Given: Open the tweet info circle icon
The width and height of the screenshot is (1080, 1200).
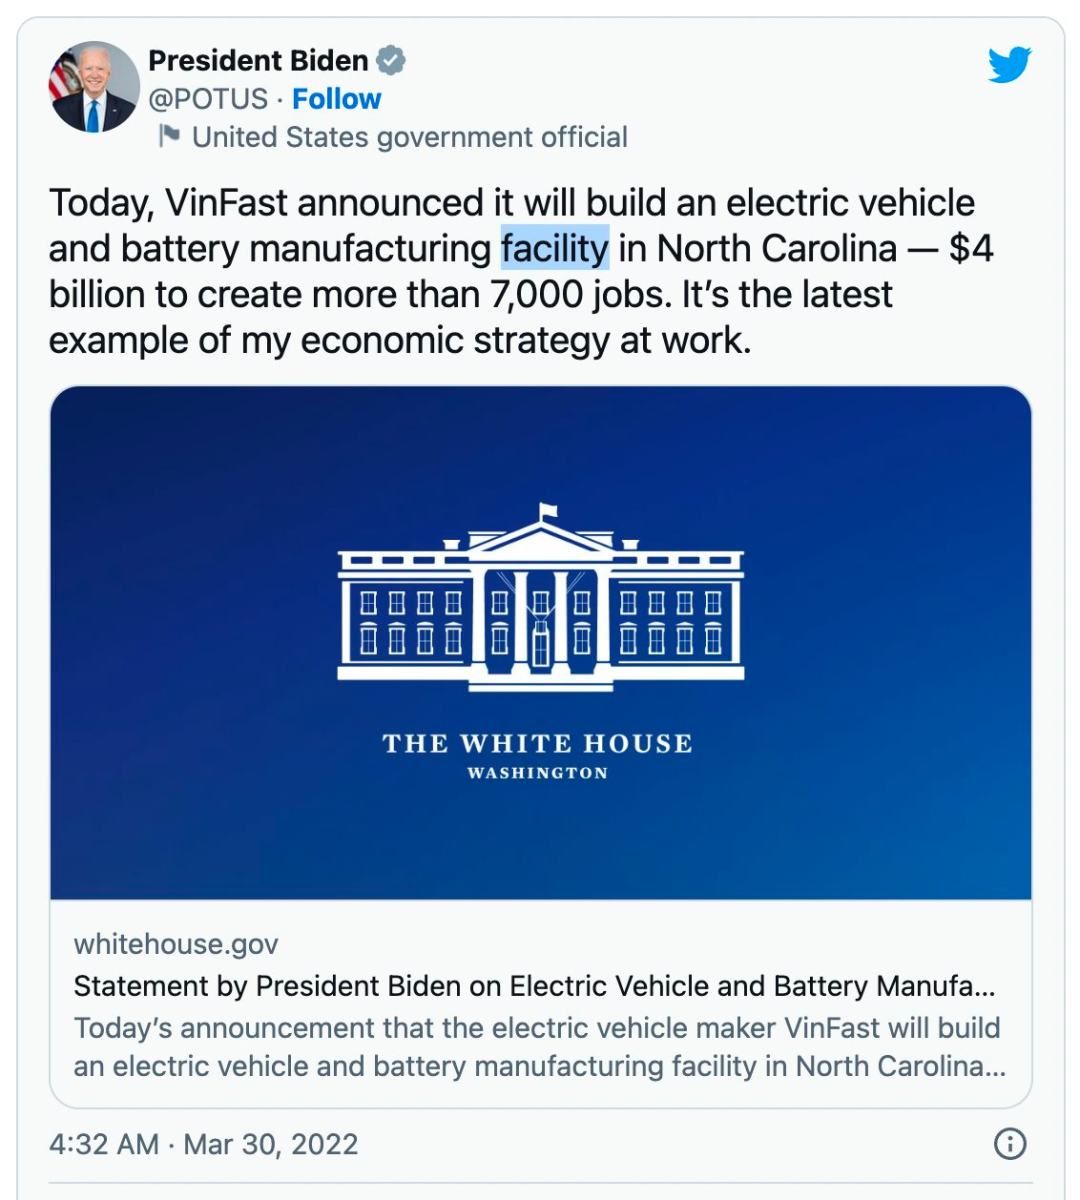Looking at the screenshot, I should [1010, 1143].
